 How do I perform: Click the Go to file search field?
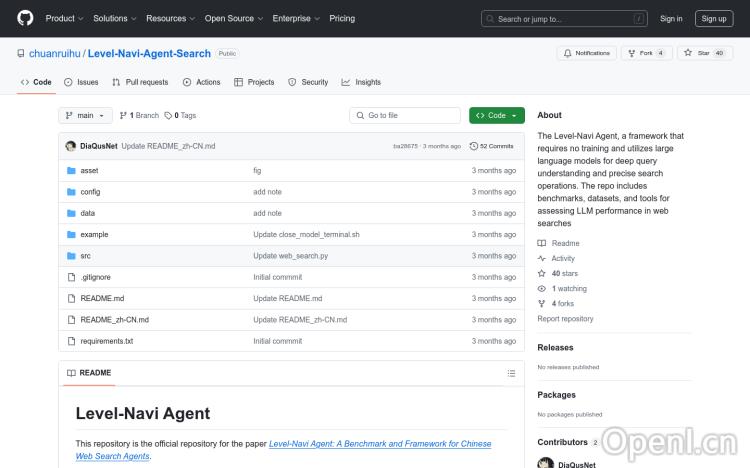pyautogui.click(x=405, y=116)
